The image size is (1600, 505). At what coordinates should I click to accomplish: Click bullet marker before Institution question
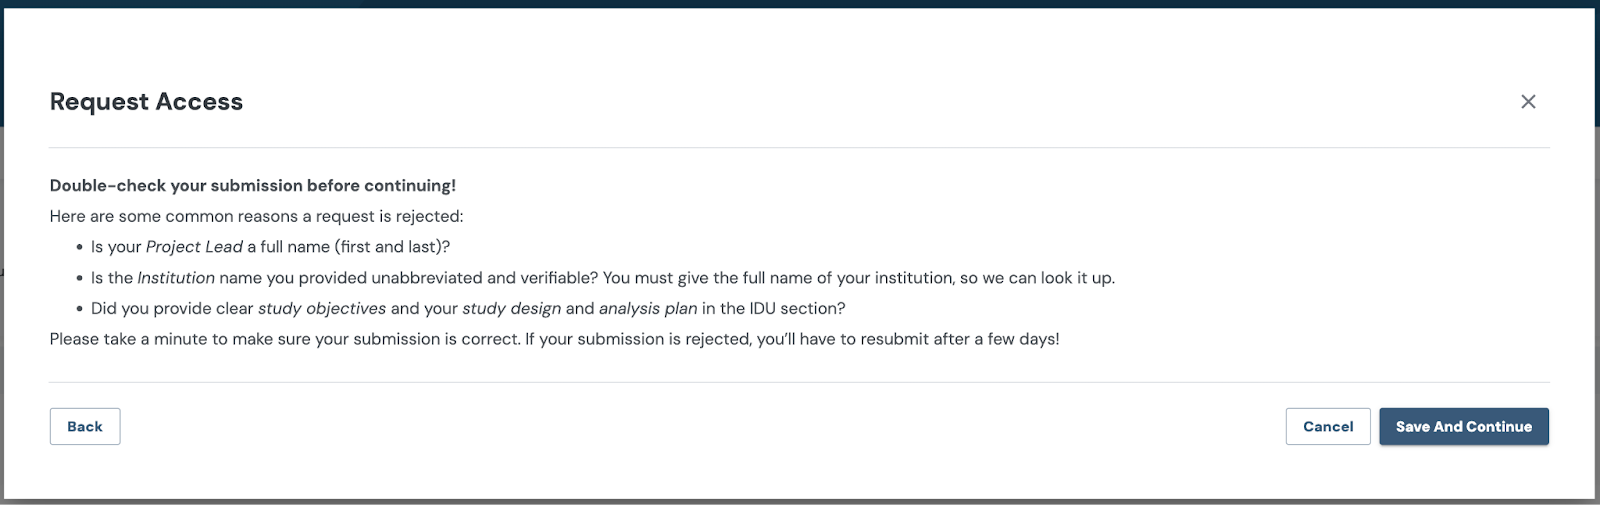(79, 279)
